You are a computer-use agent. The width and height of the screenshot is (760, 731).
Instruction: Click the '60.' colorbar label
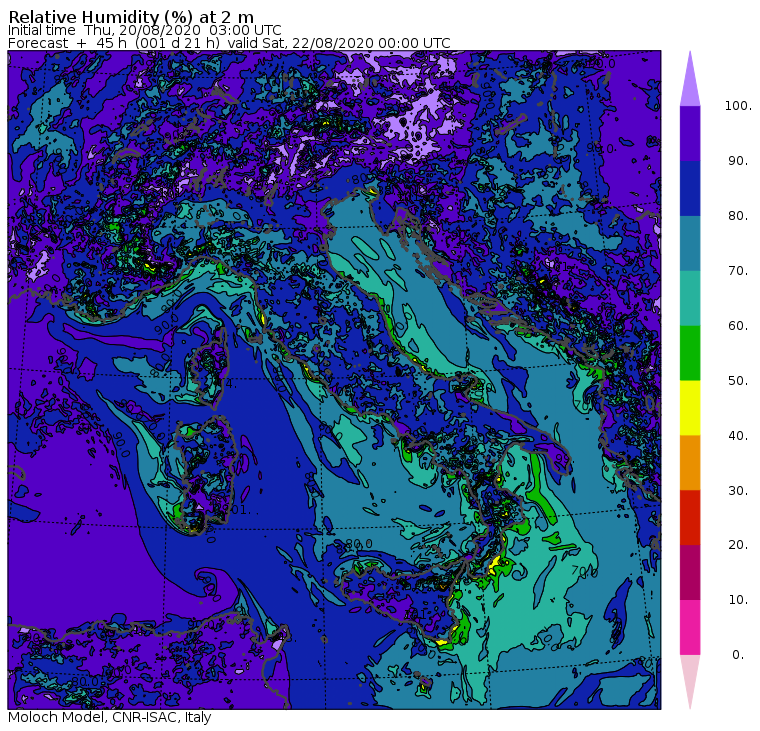(738, 326)
